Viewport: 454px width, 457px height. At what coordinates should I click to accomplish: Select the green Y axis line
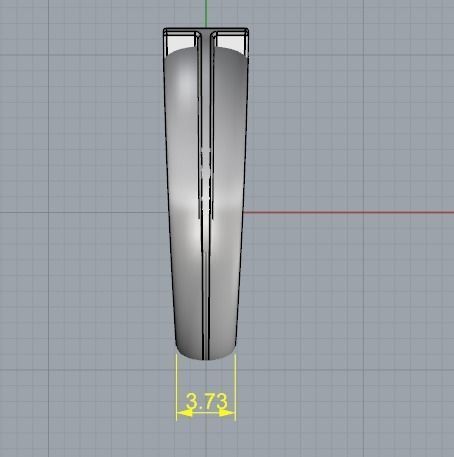(x=206, y=14)
